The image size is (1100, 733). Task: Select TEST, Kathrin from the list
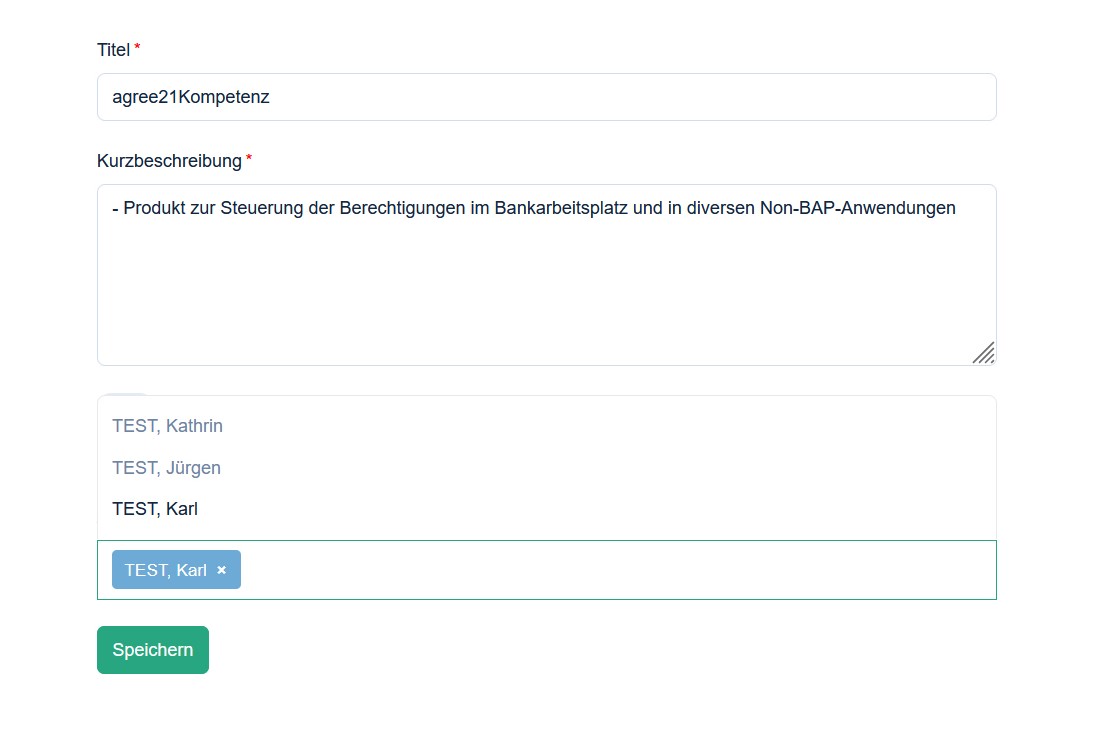pyautogui.click(x=546, y=426)
